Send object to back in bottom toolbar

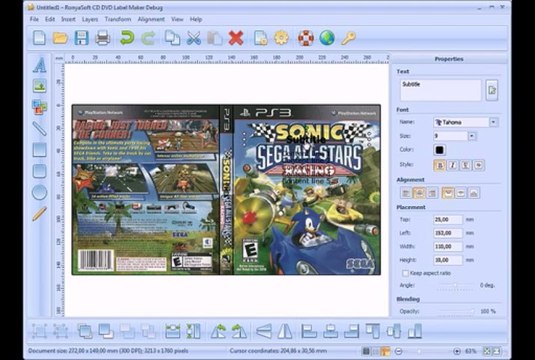coord(106,331)
